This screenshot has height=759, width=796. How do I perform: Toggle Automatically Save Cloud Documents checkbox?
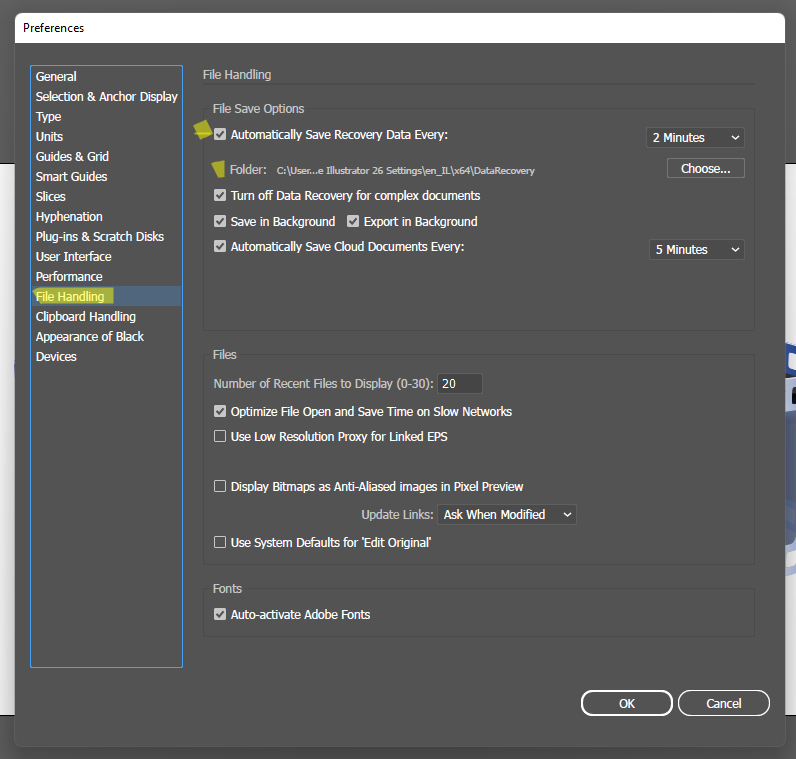point(220,247)
